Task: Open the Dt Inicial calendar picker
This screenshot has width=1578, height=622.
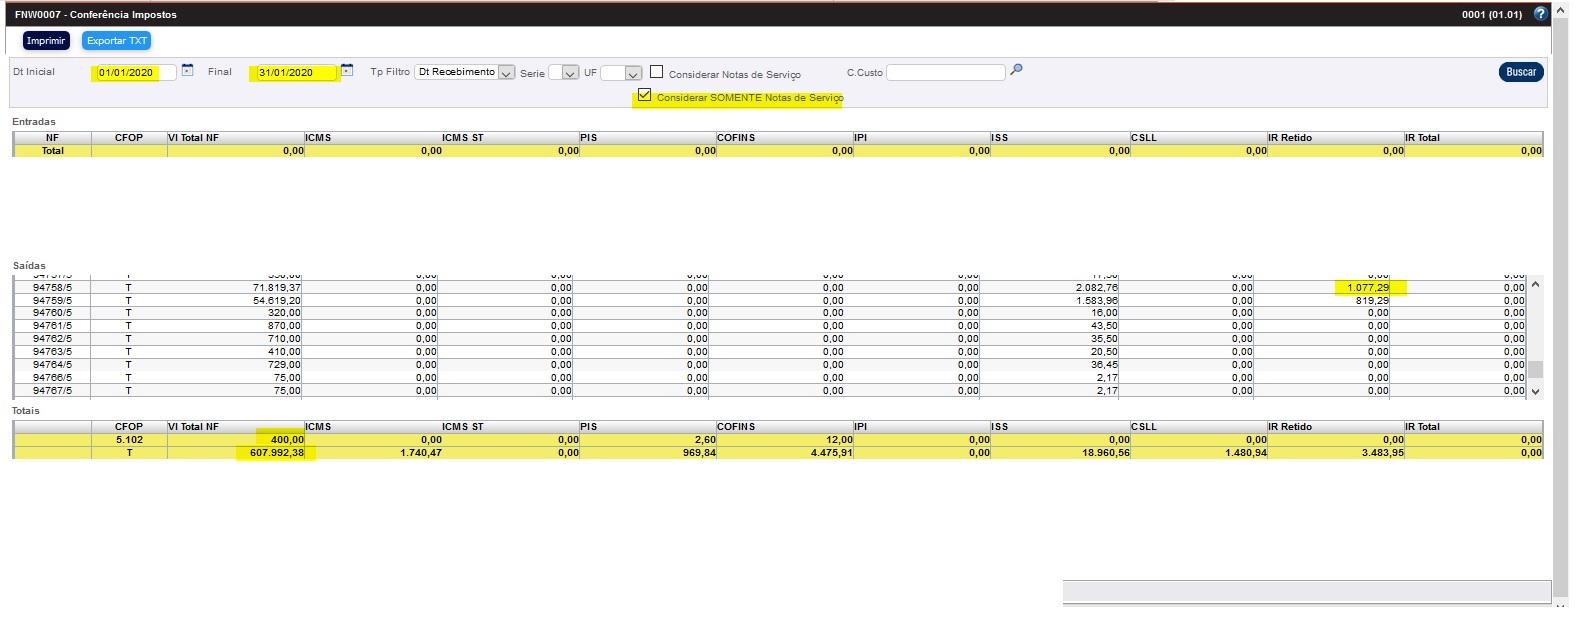Action: click(x=187, y=71)
